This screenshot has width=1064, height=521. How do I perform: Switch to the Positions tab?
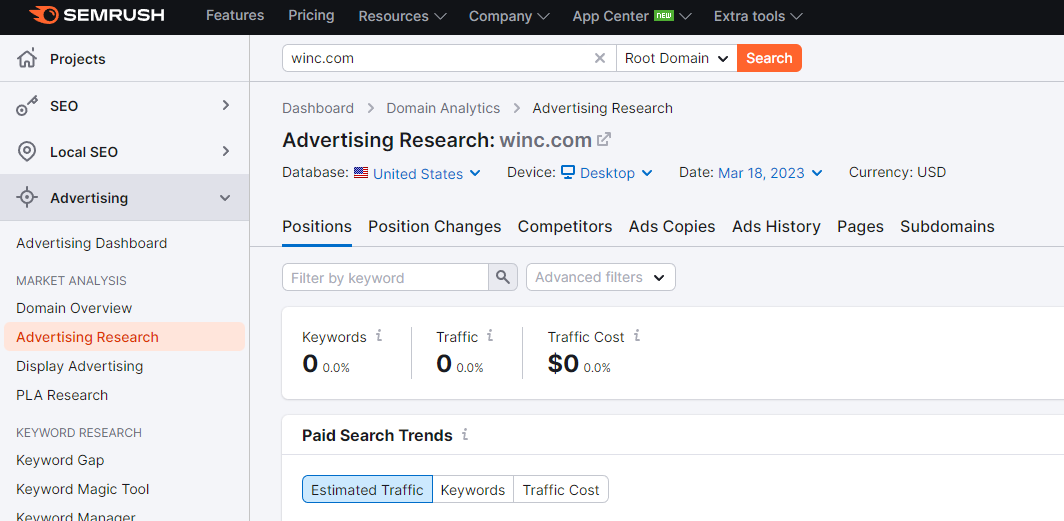click(x=317, y=227)
